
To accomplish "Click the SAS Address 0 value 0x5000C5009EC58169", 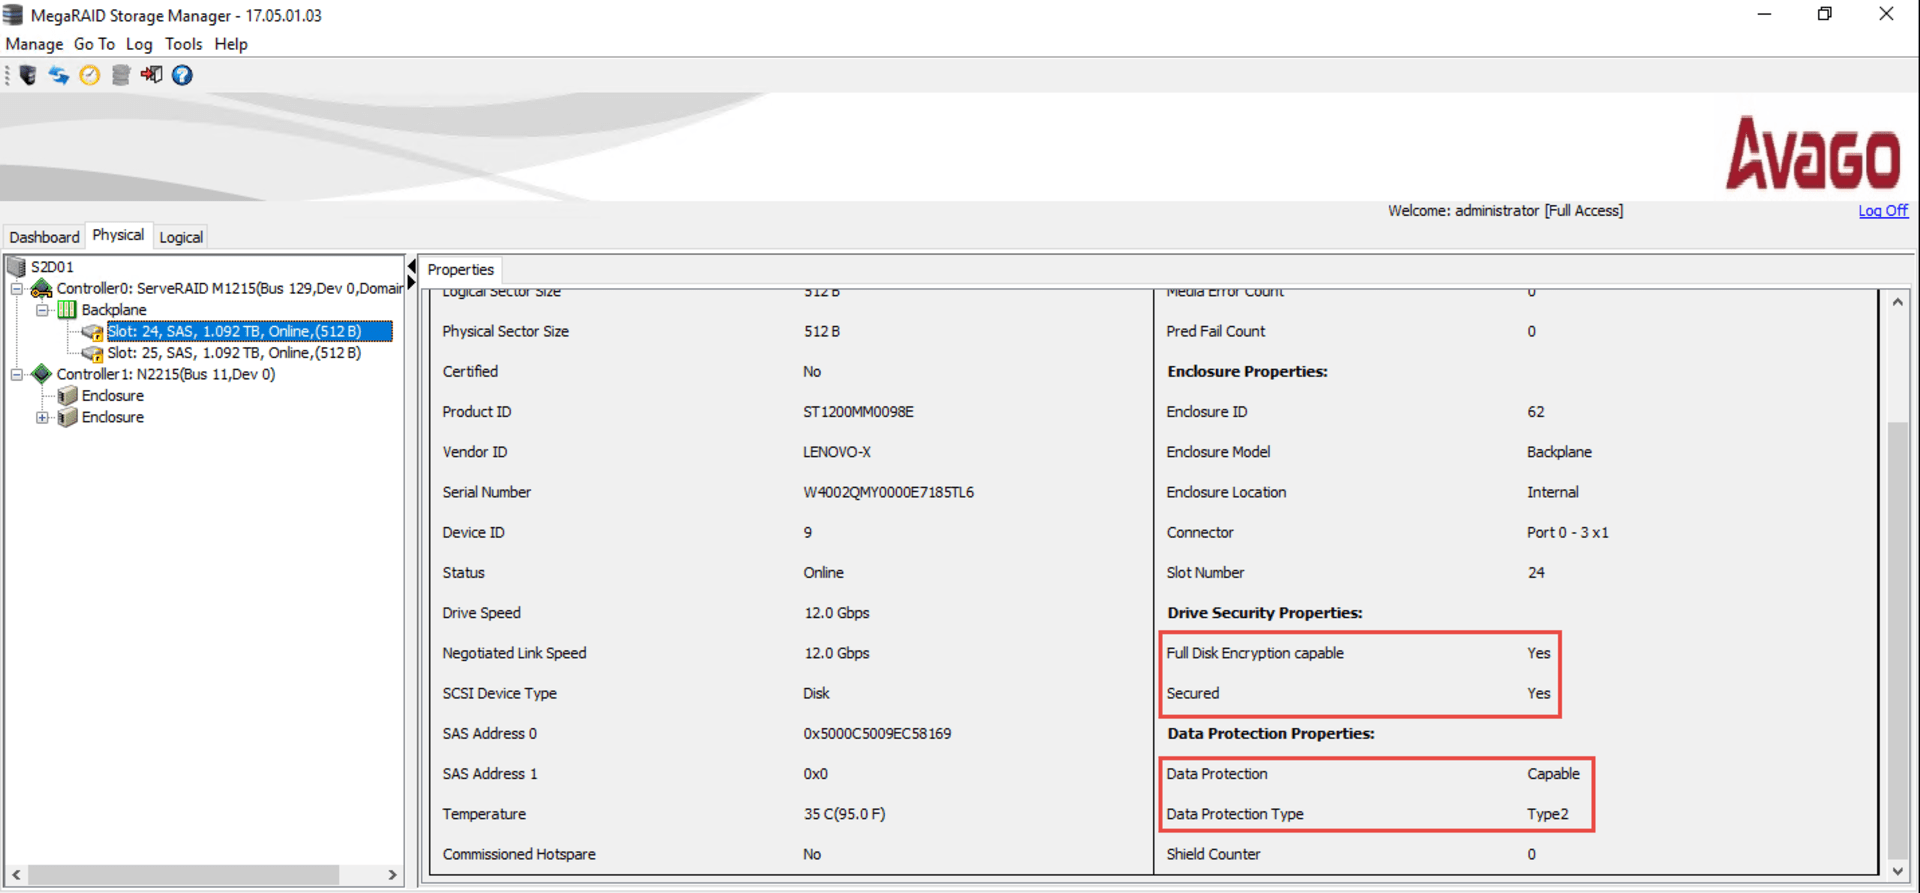I will click(x=877, y=734).
